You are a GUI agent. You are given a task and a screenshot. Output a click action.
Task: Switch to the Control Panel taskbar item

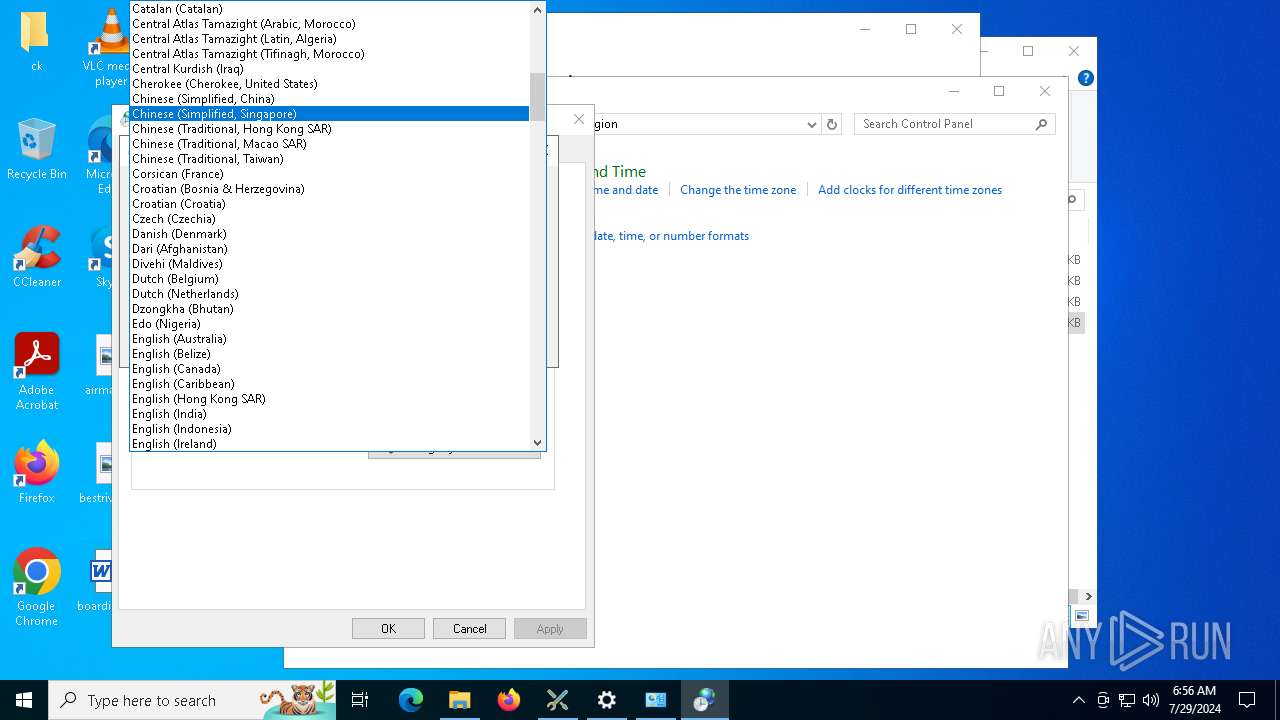[656, 700]
